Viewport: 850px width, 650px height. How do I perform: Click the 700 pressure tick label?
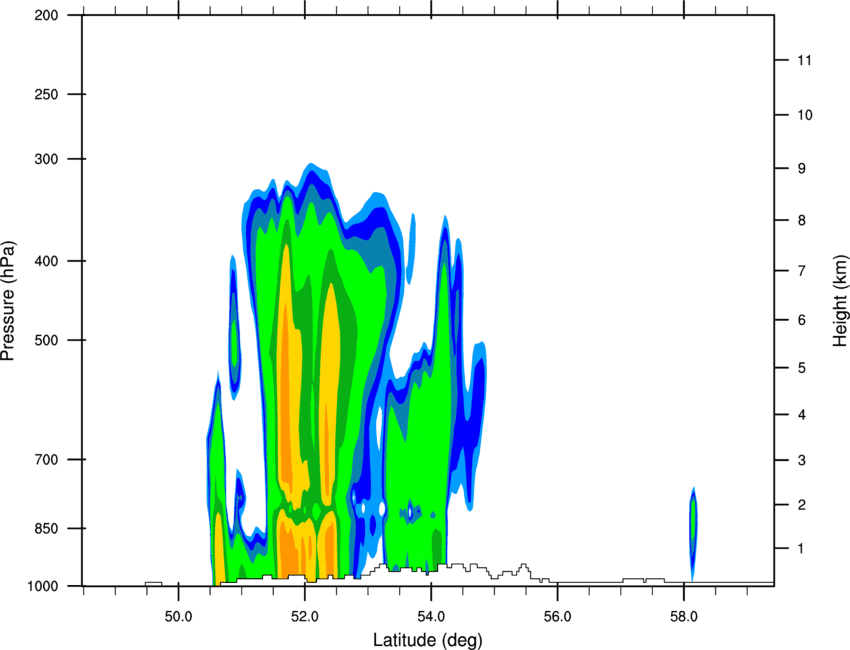click(x=46, y=459)
